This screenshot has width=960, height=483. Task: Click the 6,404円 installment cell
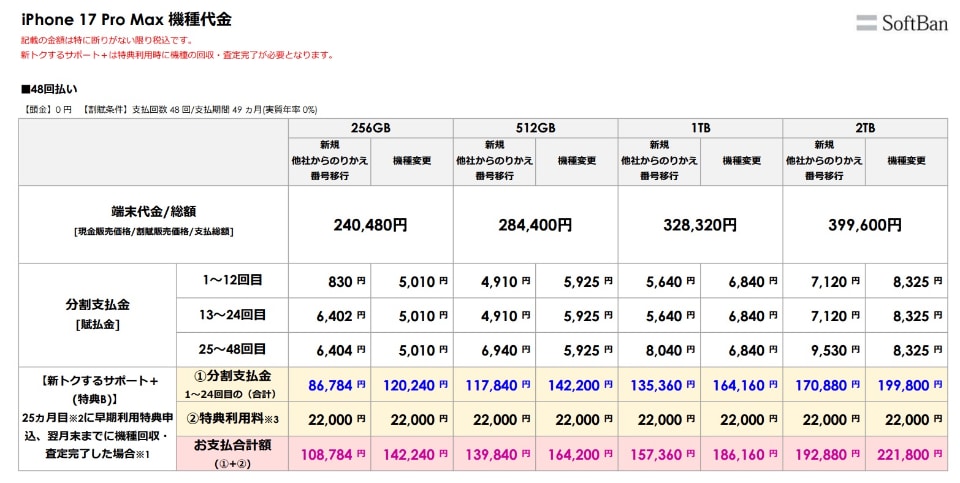[329, 350]
